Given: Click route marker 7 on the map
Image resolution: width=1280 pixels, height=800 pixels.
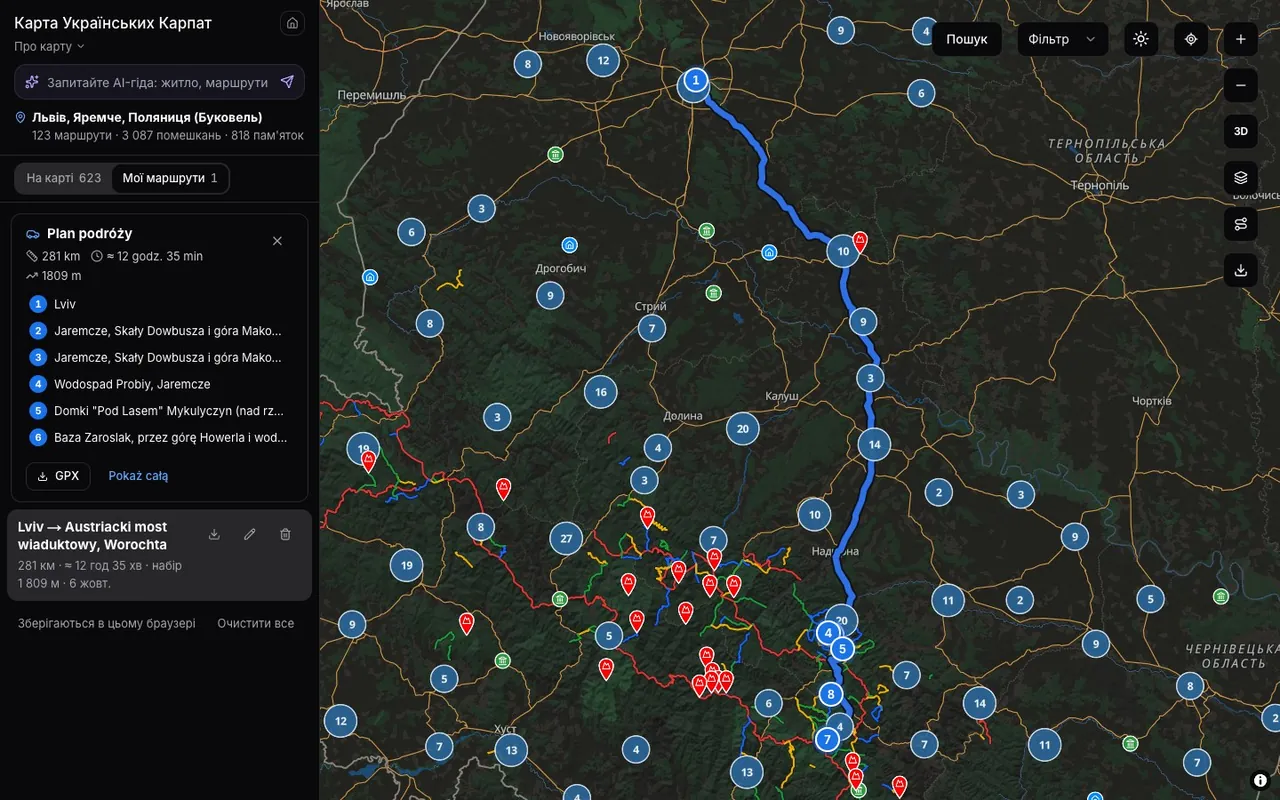Looking at the screenshot, I should pyautogui.click(x=827, y=740).
